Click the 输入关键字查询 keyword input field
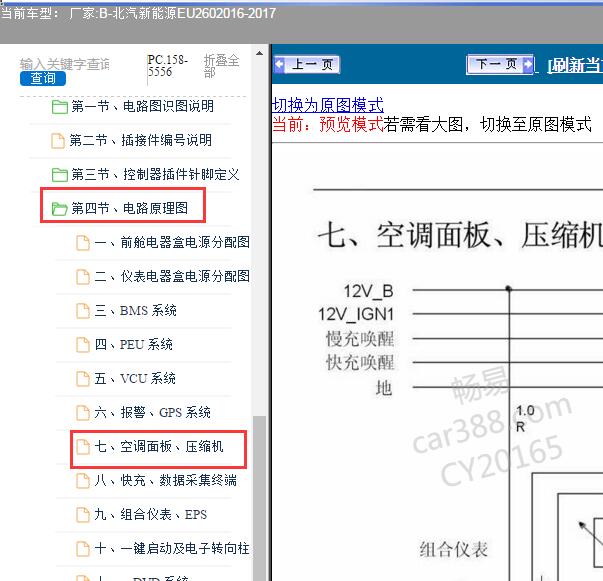 coord(65,64)
